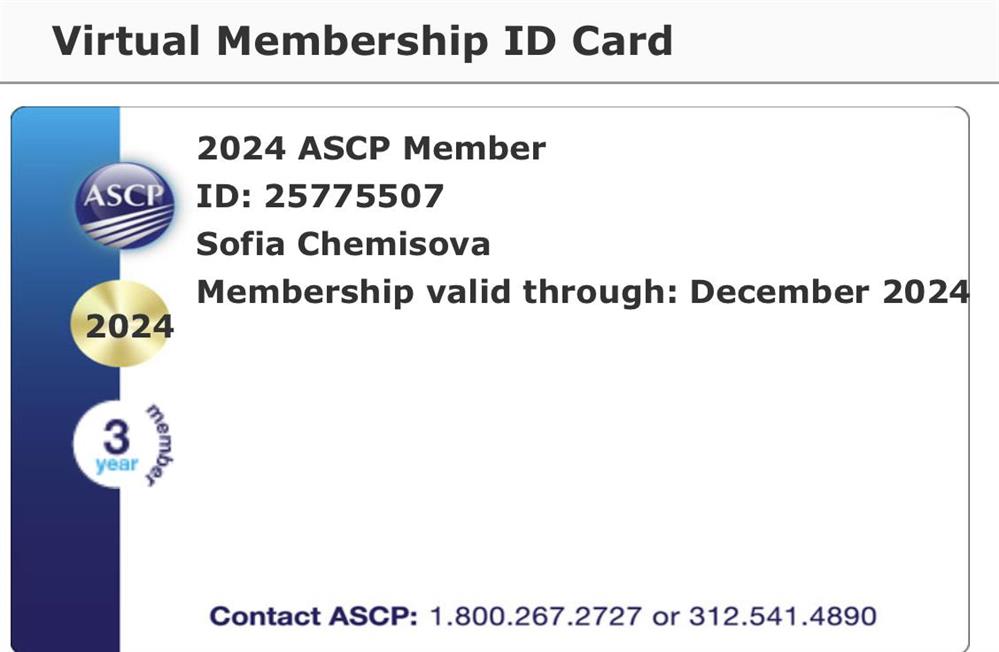
Task: Click the Membership valid through label
Action: pos(437,292)
